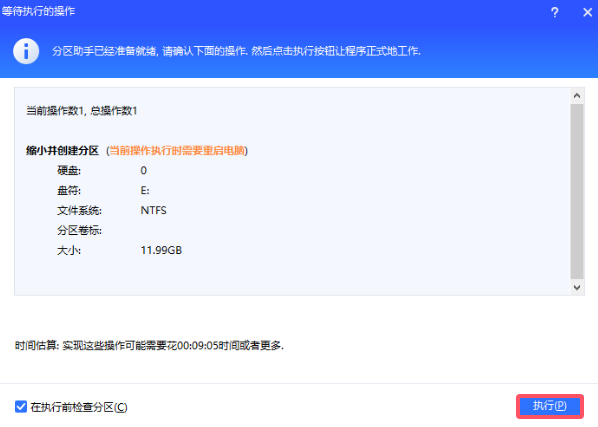Open help with the question mark icon
The width and height of the screenshot is (598, 427).
[x=555, y=13]
